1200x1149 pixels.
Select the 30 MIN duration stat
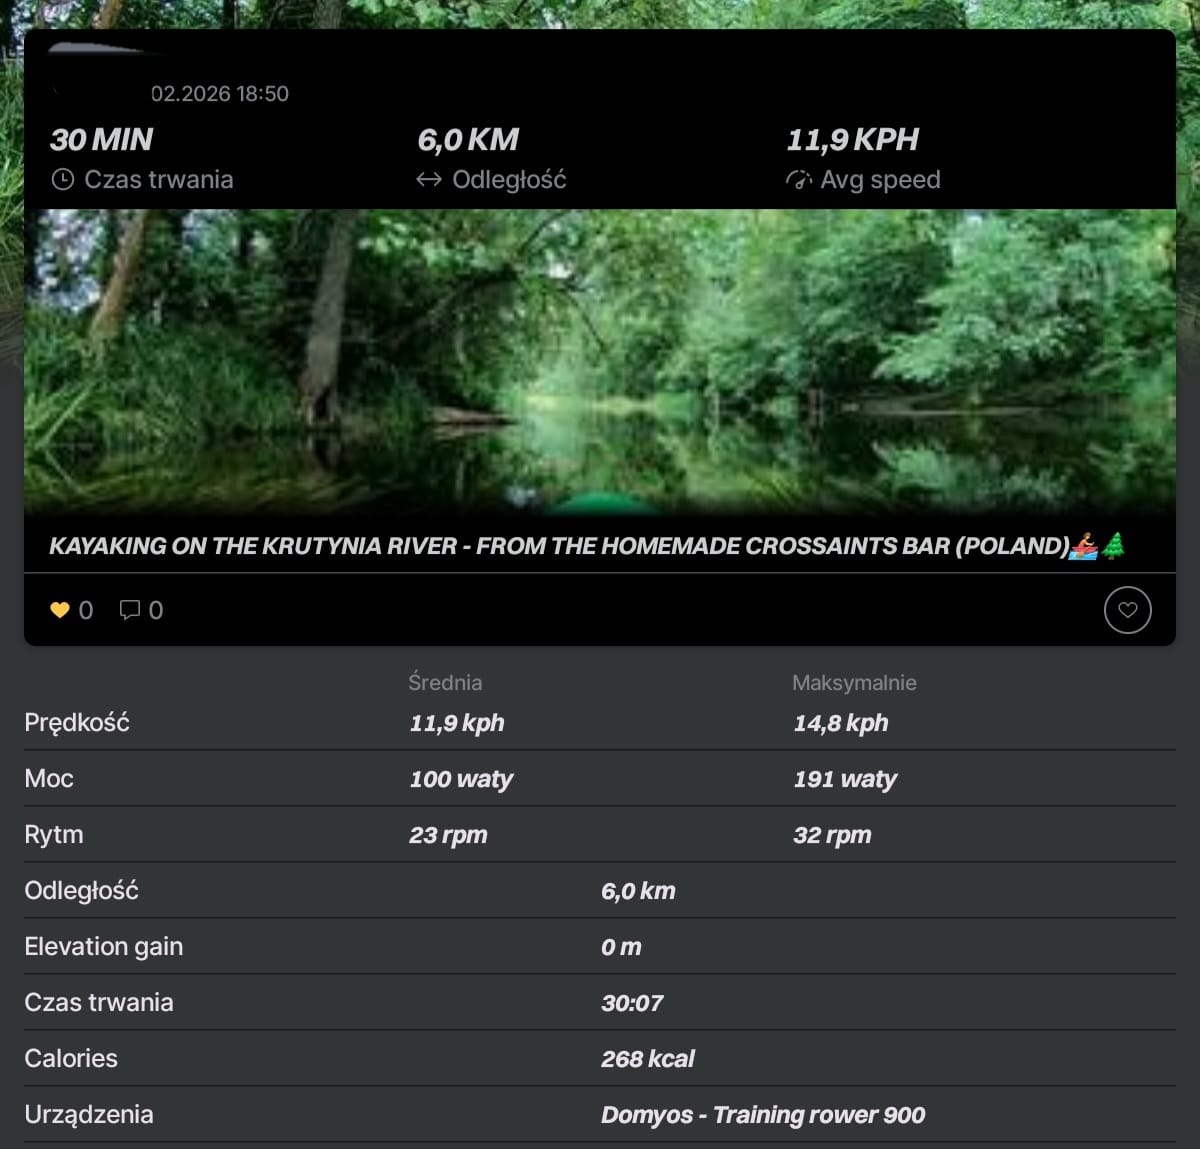[x=101, y=140]
